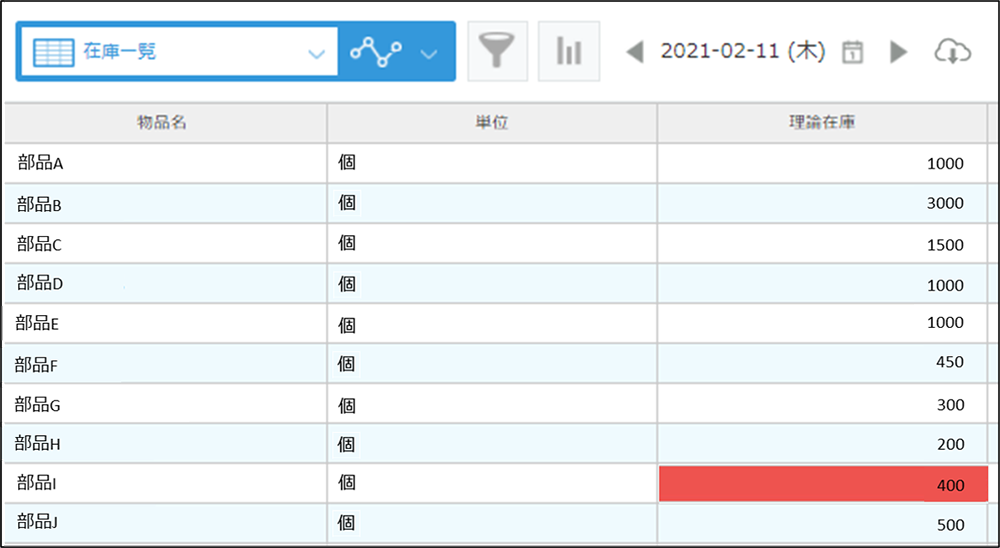Open the calendar date picker icon
1000x548 pixels.
click(852, 52)
